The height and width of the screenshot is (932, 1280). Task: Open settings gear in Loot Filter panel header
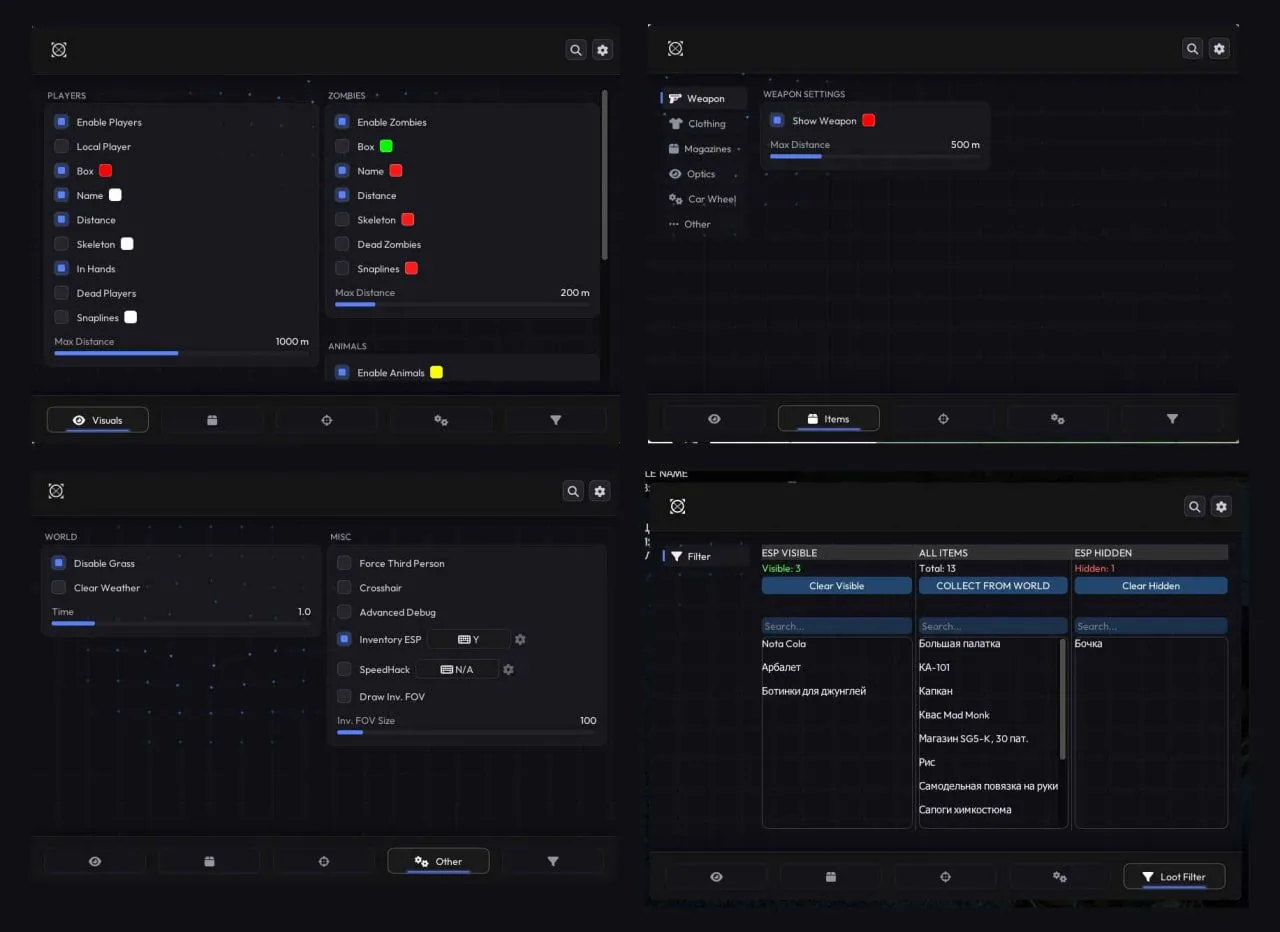click(1220, 507)
